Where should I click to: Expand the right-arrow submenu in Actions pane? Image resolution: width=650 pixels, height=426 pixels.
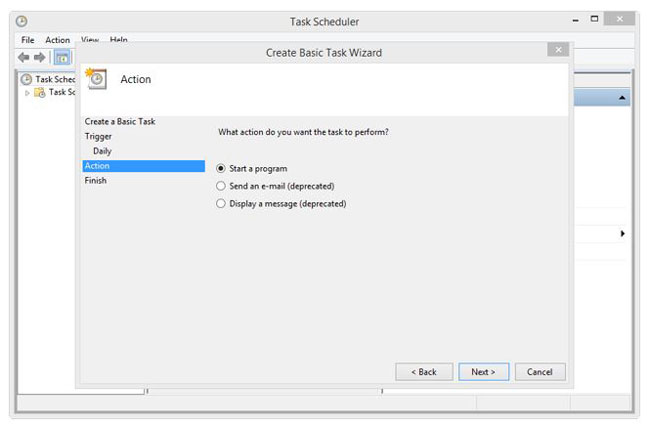click(623, 233)
